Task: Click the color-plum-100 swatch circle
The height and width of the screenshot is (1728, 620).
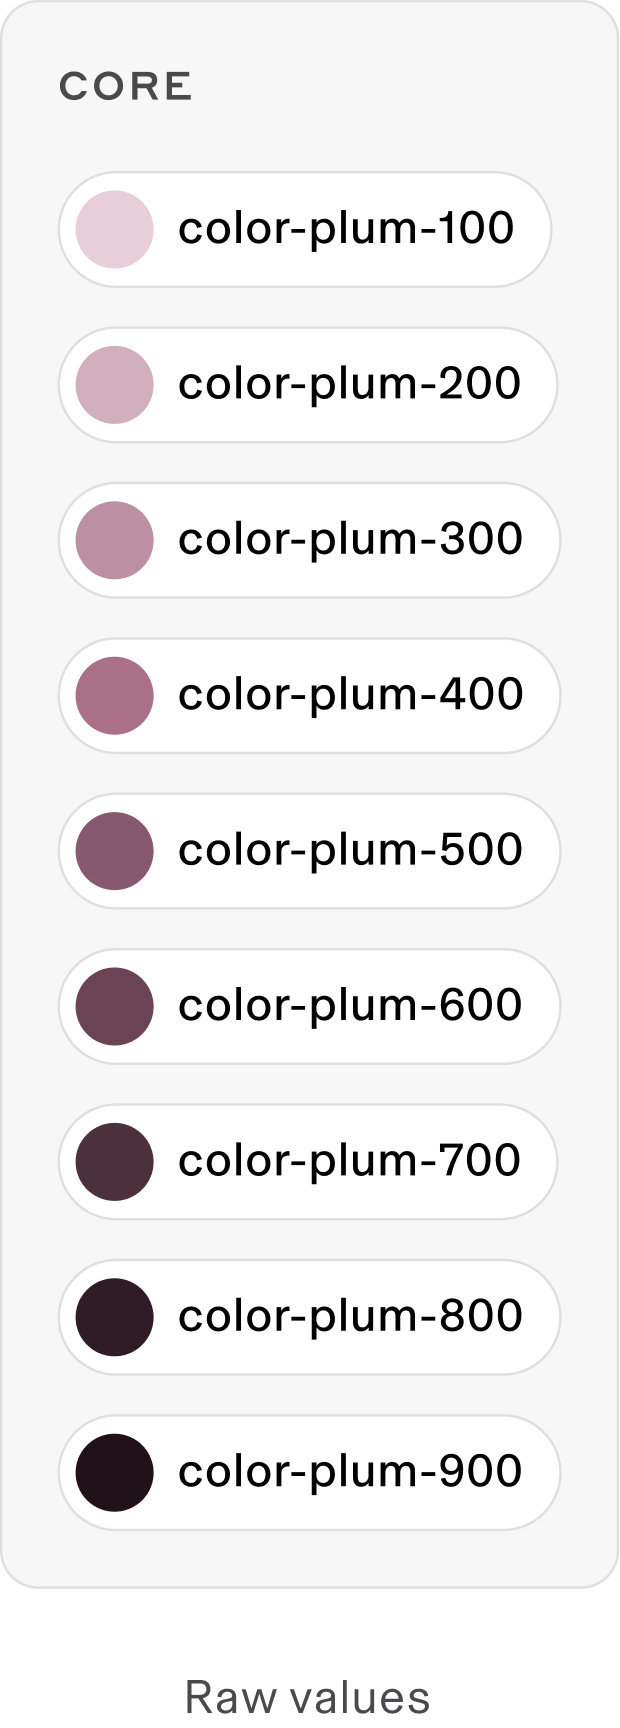Action: click(x=115, y=230)
